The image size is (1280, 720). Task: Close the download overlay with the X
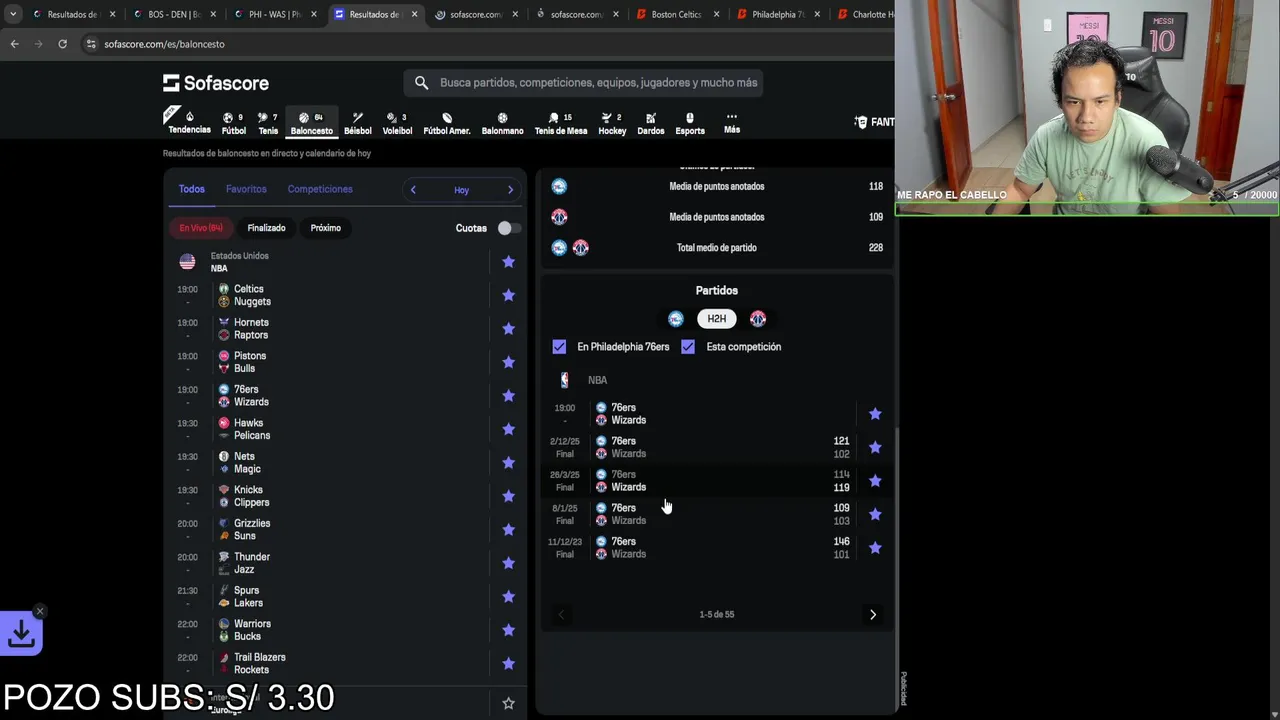pos(40,611)
